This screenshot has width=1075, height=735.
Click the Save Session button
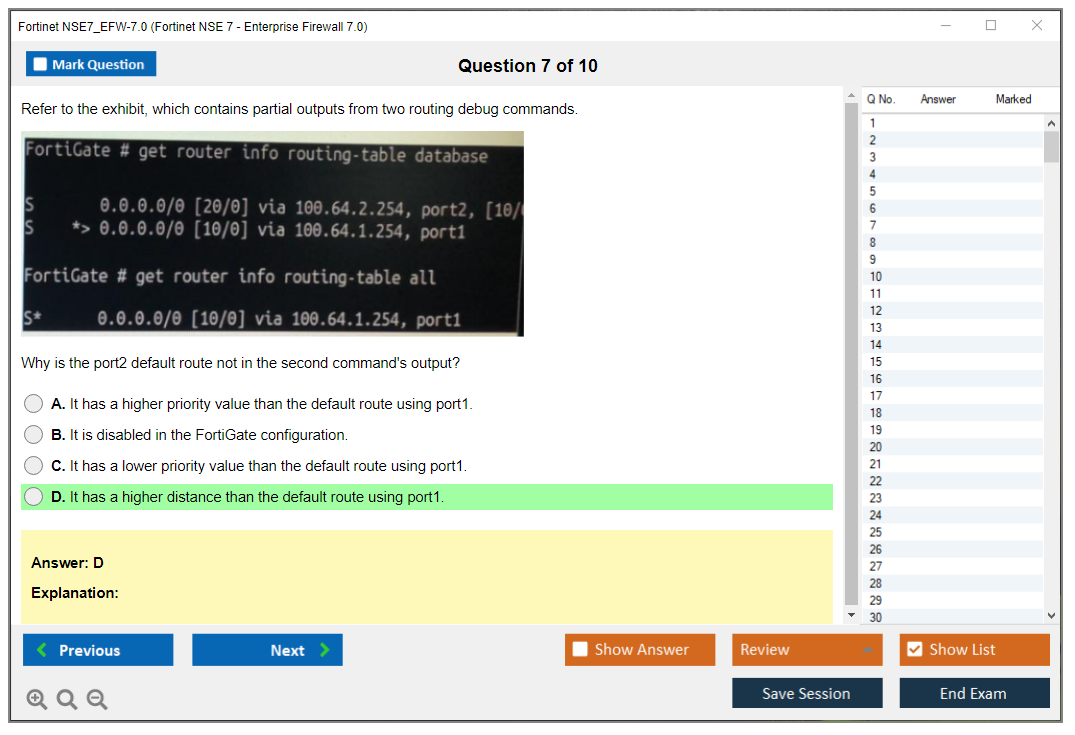click(806, 693)
